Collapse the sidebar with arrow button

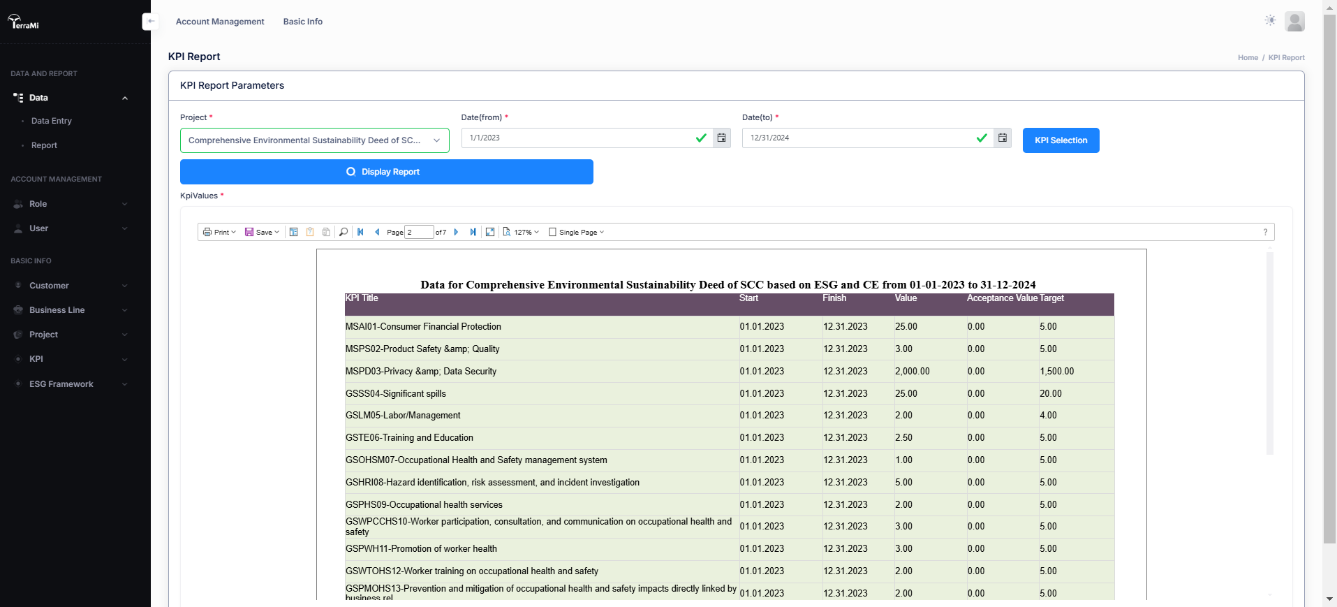click(150, 21)
